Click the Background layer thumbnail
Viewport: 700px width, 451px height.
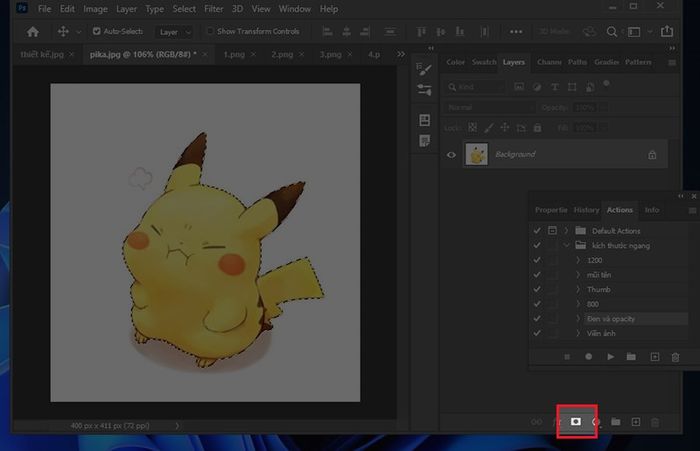[477, 154]
